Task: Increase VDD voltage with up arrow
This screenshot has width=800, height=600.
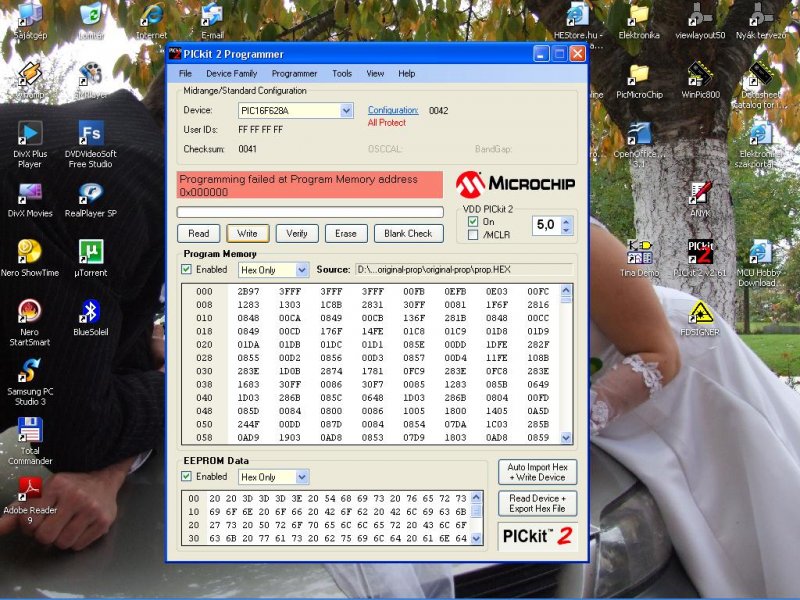Action: (566, 221)
